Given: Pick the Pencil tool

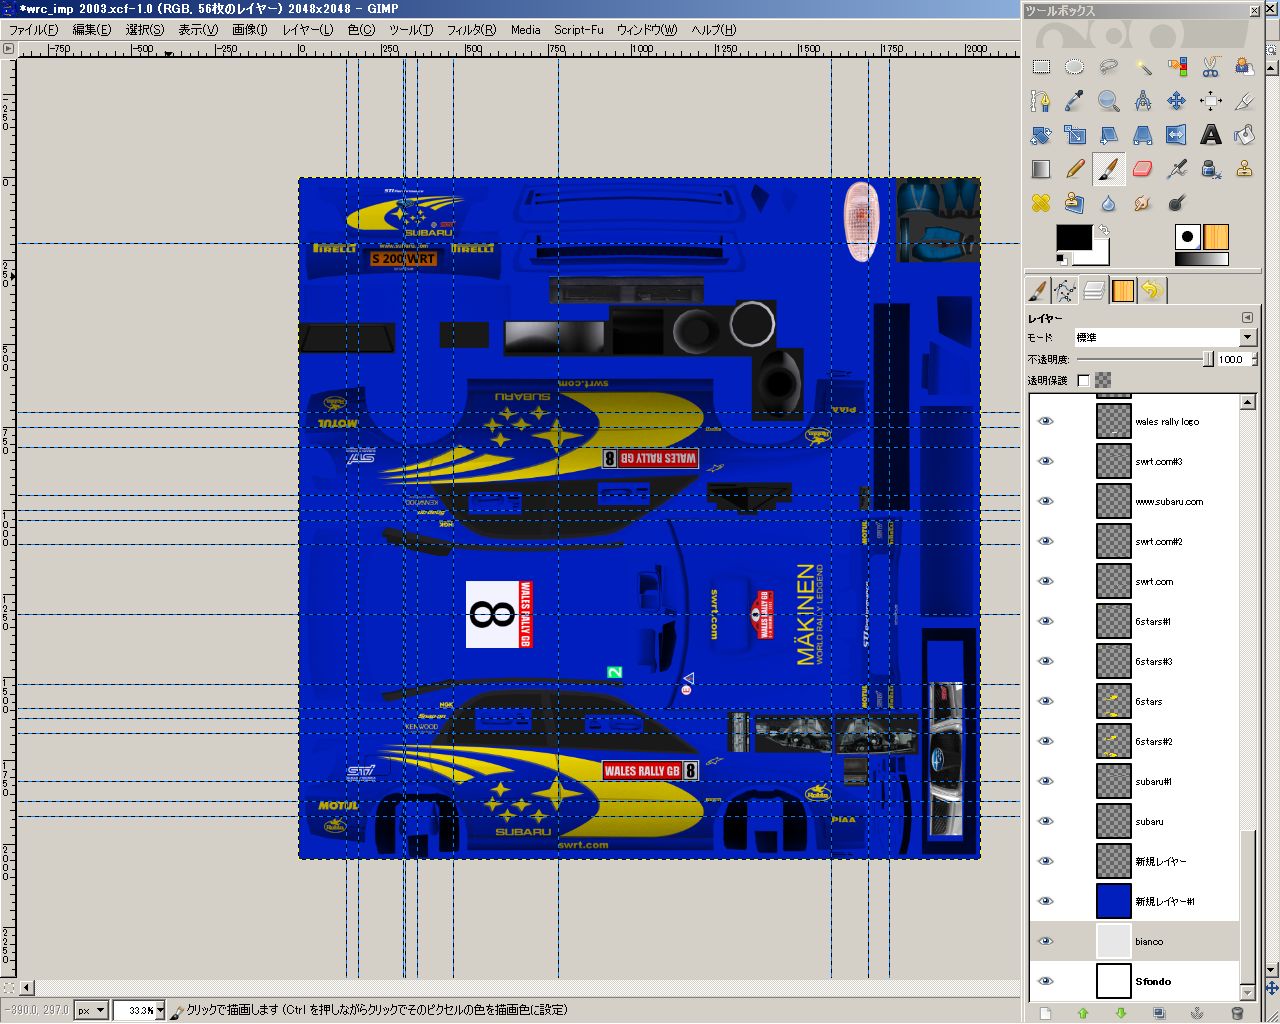Looking at the screenshot, I should tap(1074, 169).
